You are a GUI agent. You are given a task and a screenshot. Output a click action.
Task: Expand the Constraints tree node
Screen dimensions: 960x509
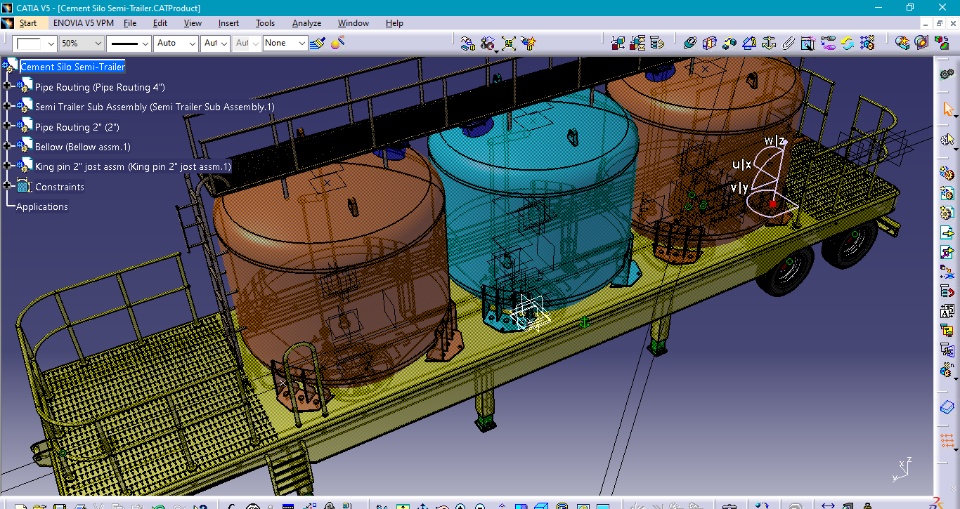(7, 186)
